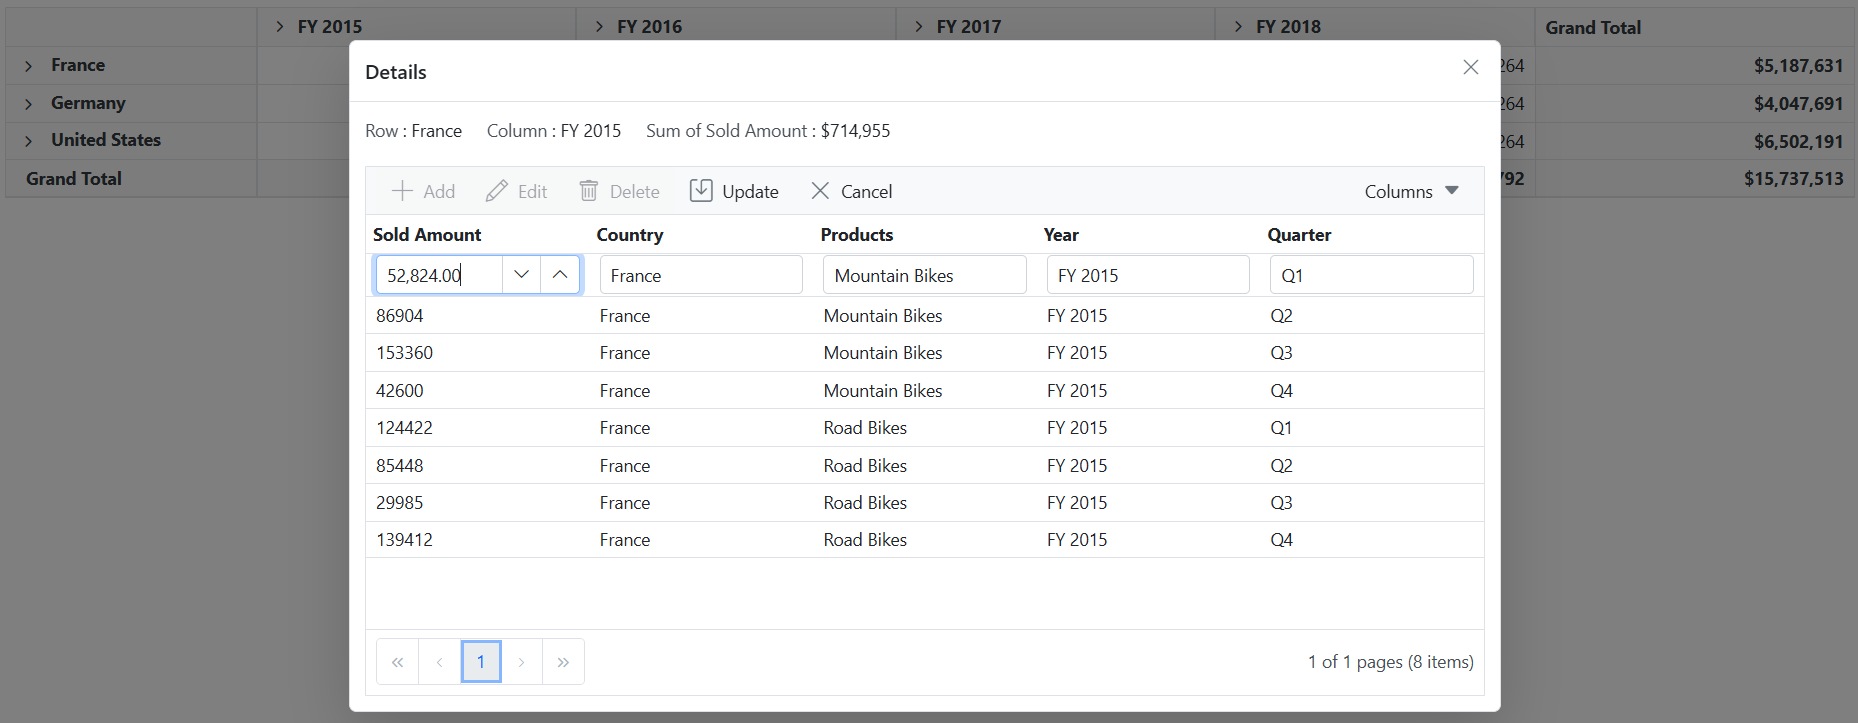
Task: Click the Year edit field
Action: click(1148, 275)
